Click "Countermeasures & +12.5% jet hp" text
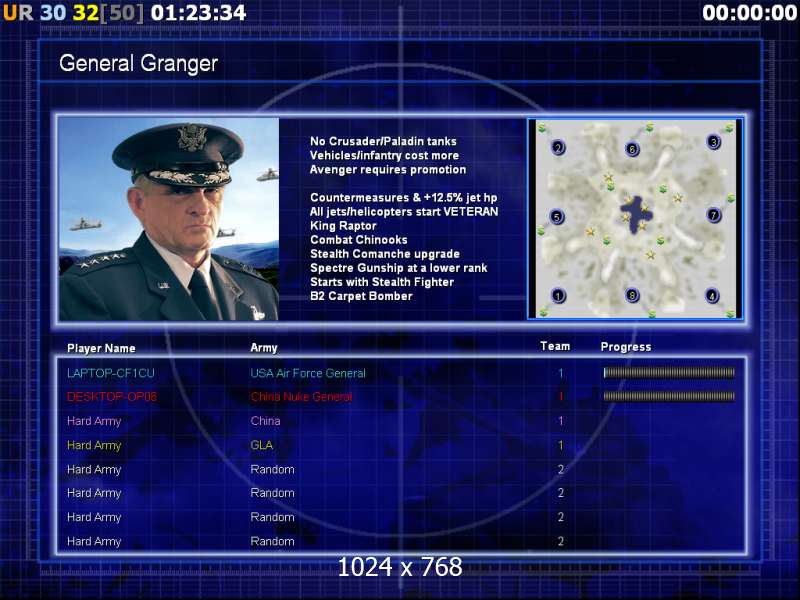Image resolution: width=800 pixels, height=600 pixels. (x=404, y=197)
